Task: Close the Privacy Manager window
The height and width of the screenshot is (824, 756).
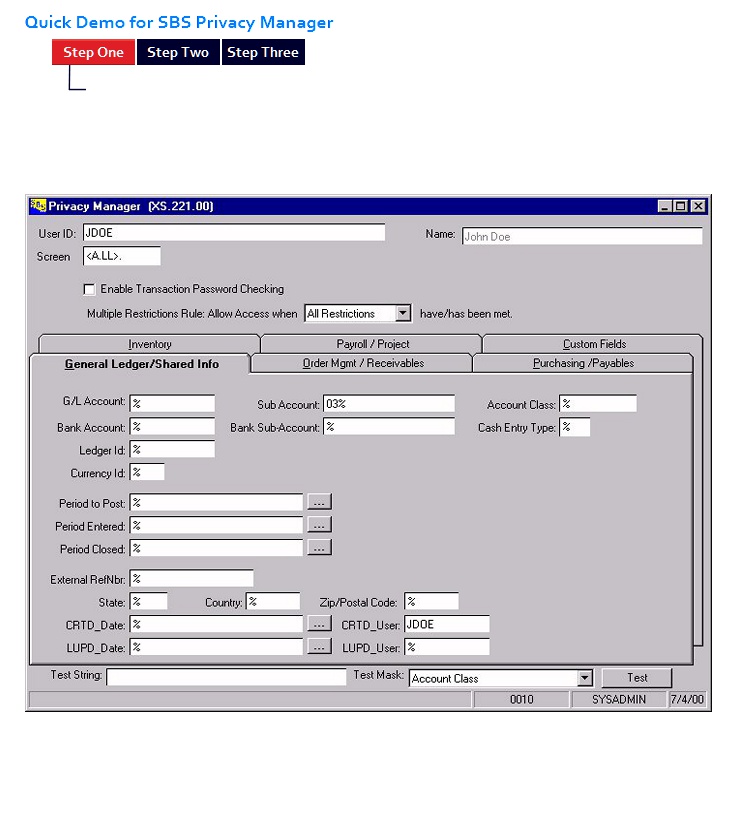Action: (698, 206)
